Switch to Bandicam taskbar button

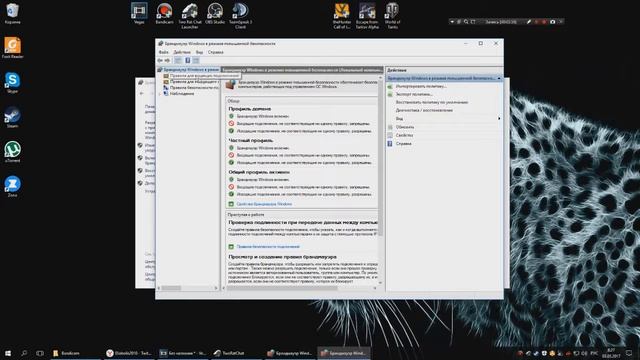point(75,353)
